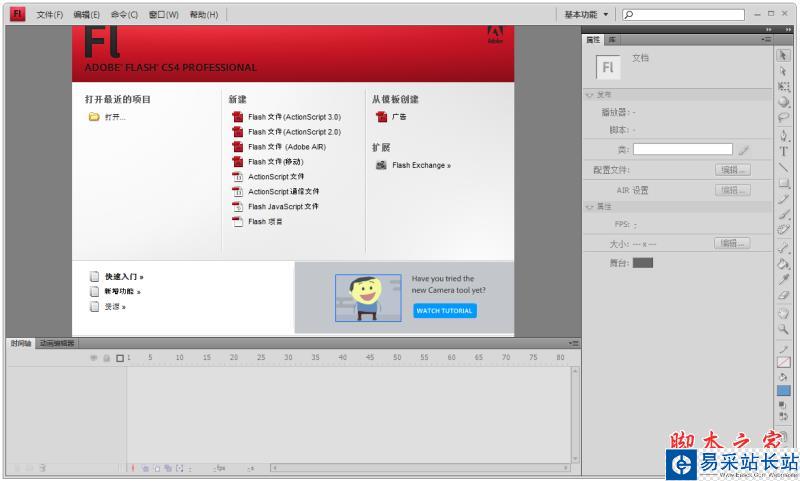Click the swap colors icon
The width and height of the screenshot is (800, 481).
point(783,416)
